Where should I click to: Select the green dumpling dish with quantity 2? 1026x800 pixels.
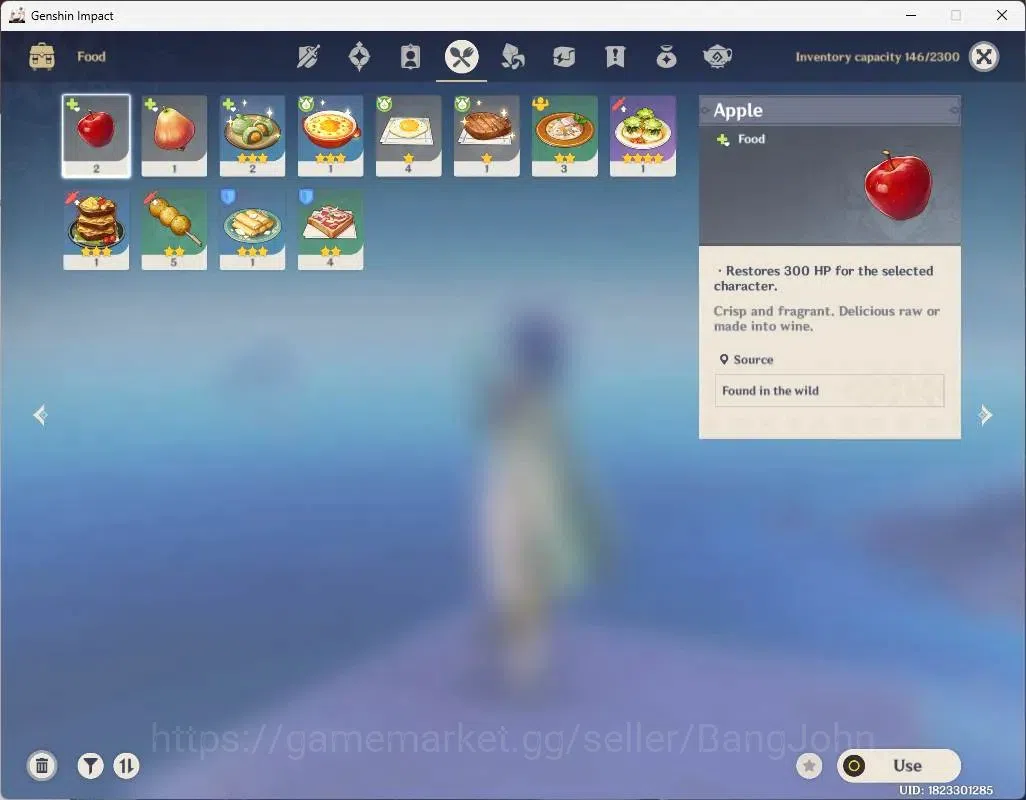click(x=252, y=136)
